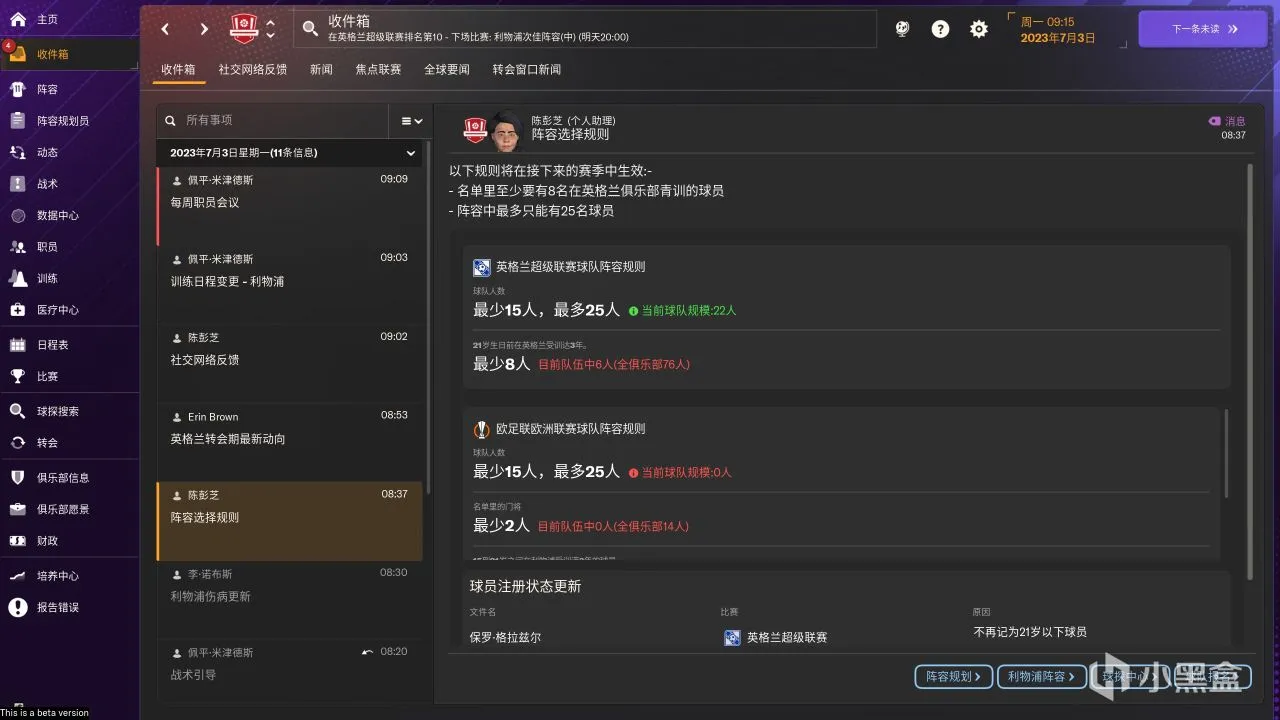This screenshot has width=1280, height=720.
Task: Click 消息 message type tag
Action: pyautogui.click(x=1227, y=121)
